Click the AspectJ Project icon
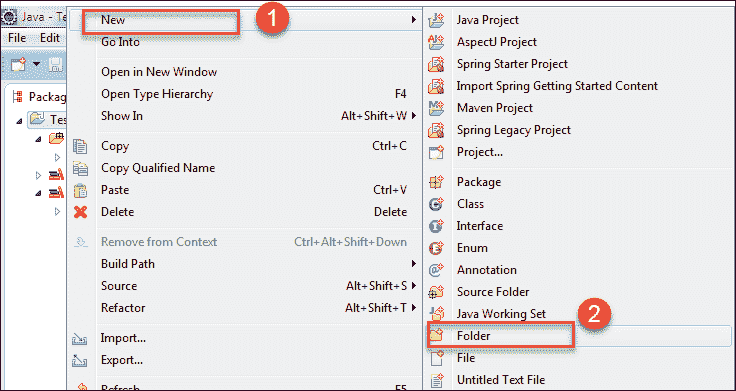Viewport: 736px width, 391px height. [x=437, y=42]
